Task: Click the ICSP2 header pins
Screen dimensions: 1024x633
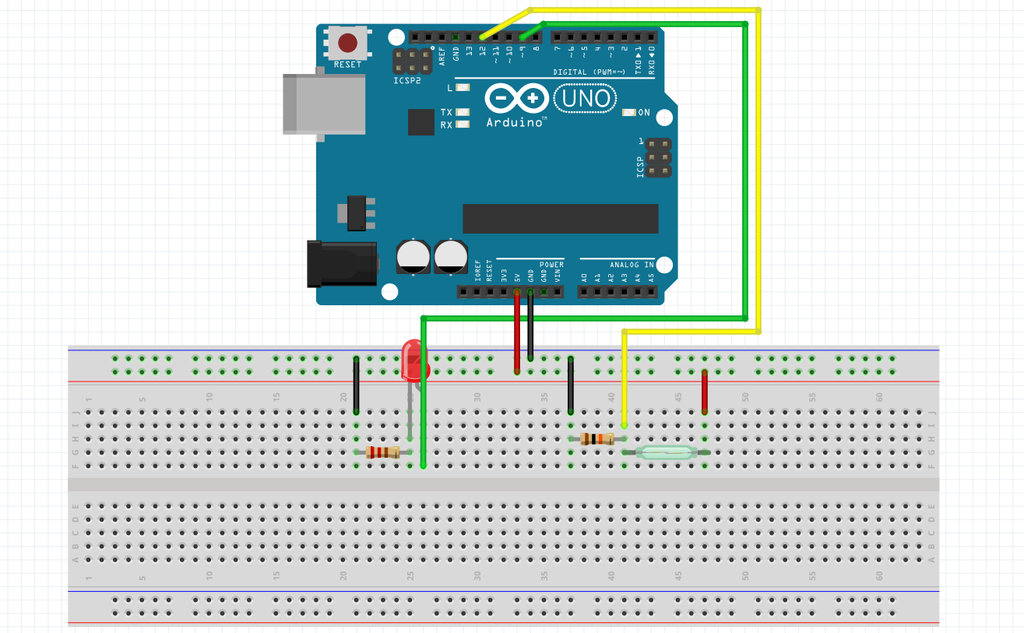Action: 412,61
